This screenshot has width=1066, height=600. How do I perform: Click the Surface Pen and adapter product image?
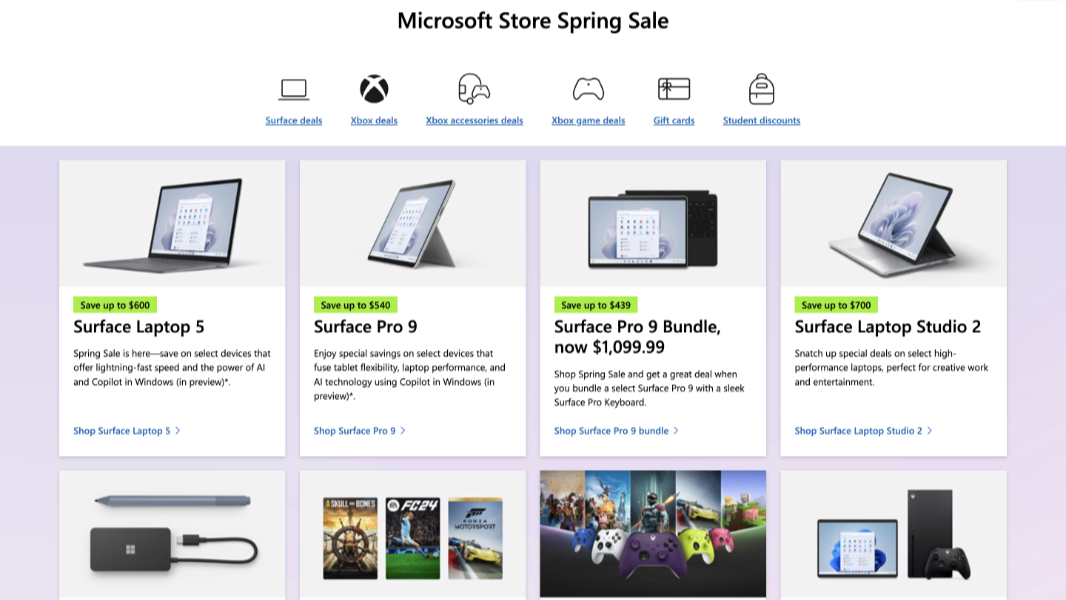[171, 532]
